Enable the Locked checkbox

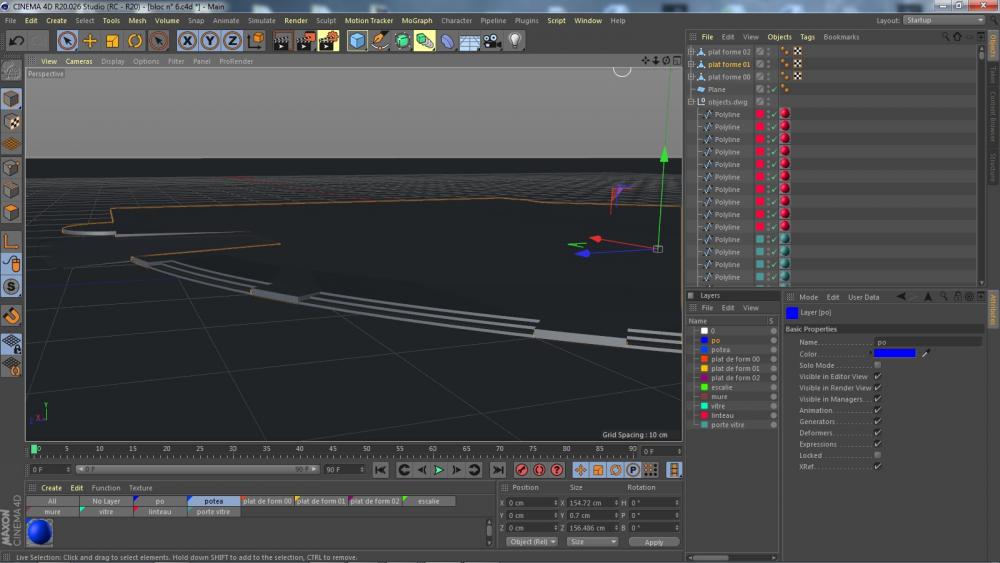(877, 455)
